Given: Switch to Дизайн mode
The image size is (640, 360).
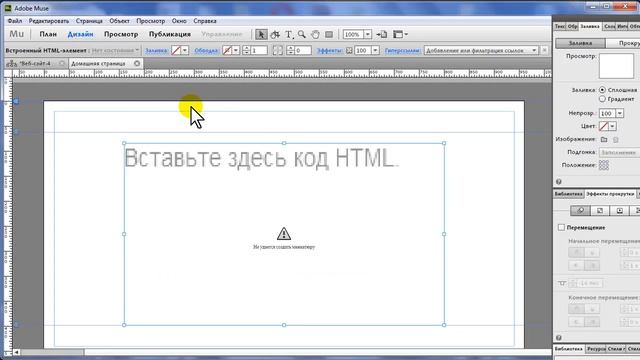Looking at the screenshot, I should [80, 34].
